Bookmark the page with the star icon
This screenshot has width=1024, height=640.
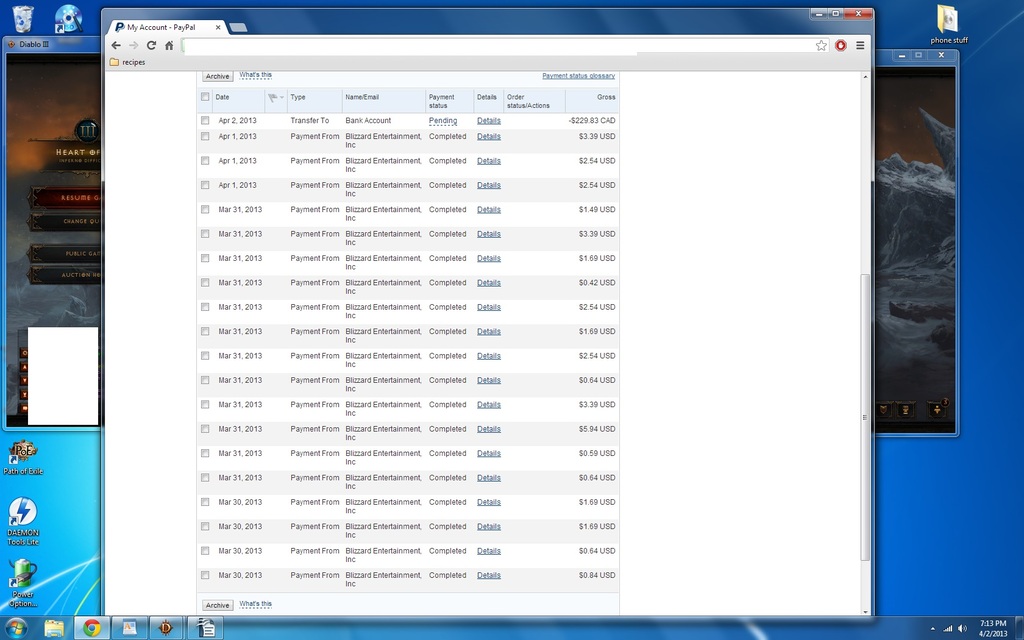(x=820, y=45)
